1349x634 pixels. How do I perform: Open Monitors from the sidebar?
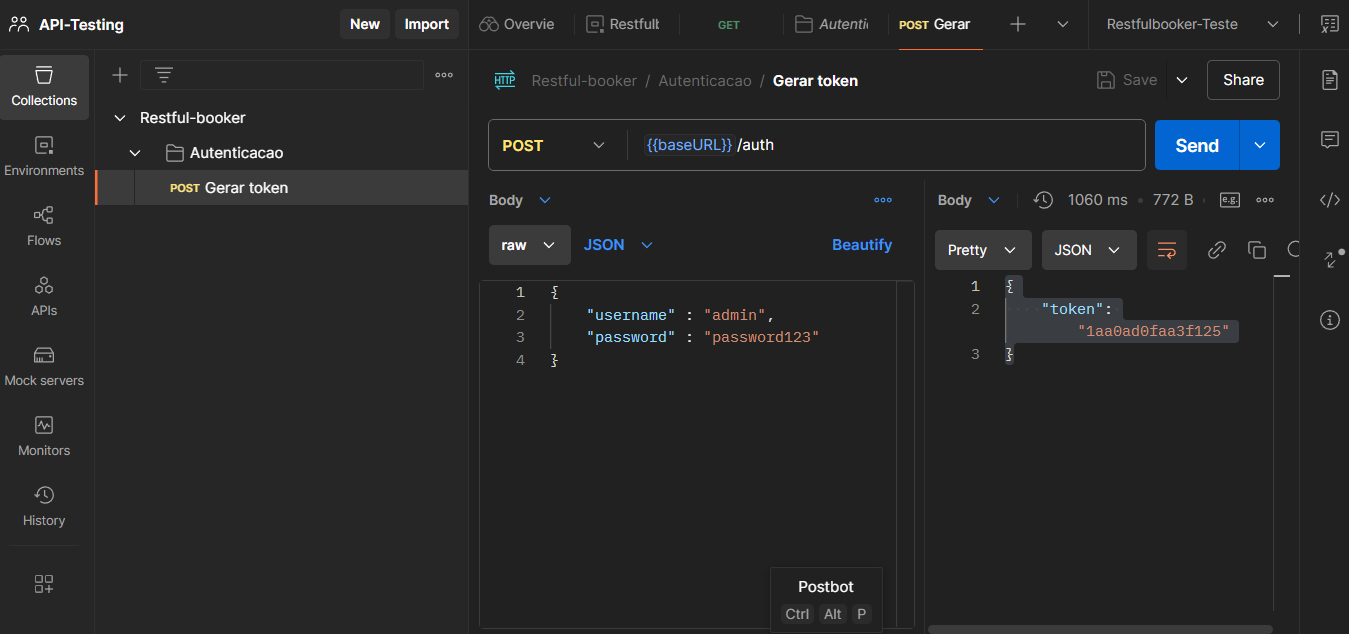[44, 436]
